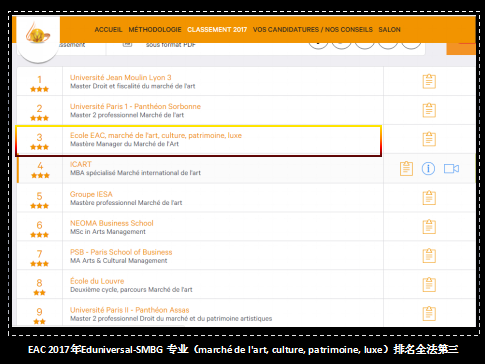Viewport: 485px width, 364px height.
Task: Open the clipboard icon for NEOMA Business School
Action: point(429,227)
